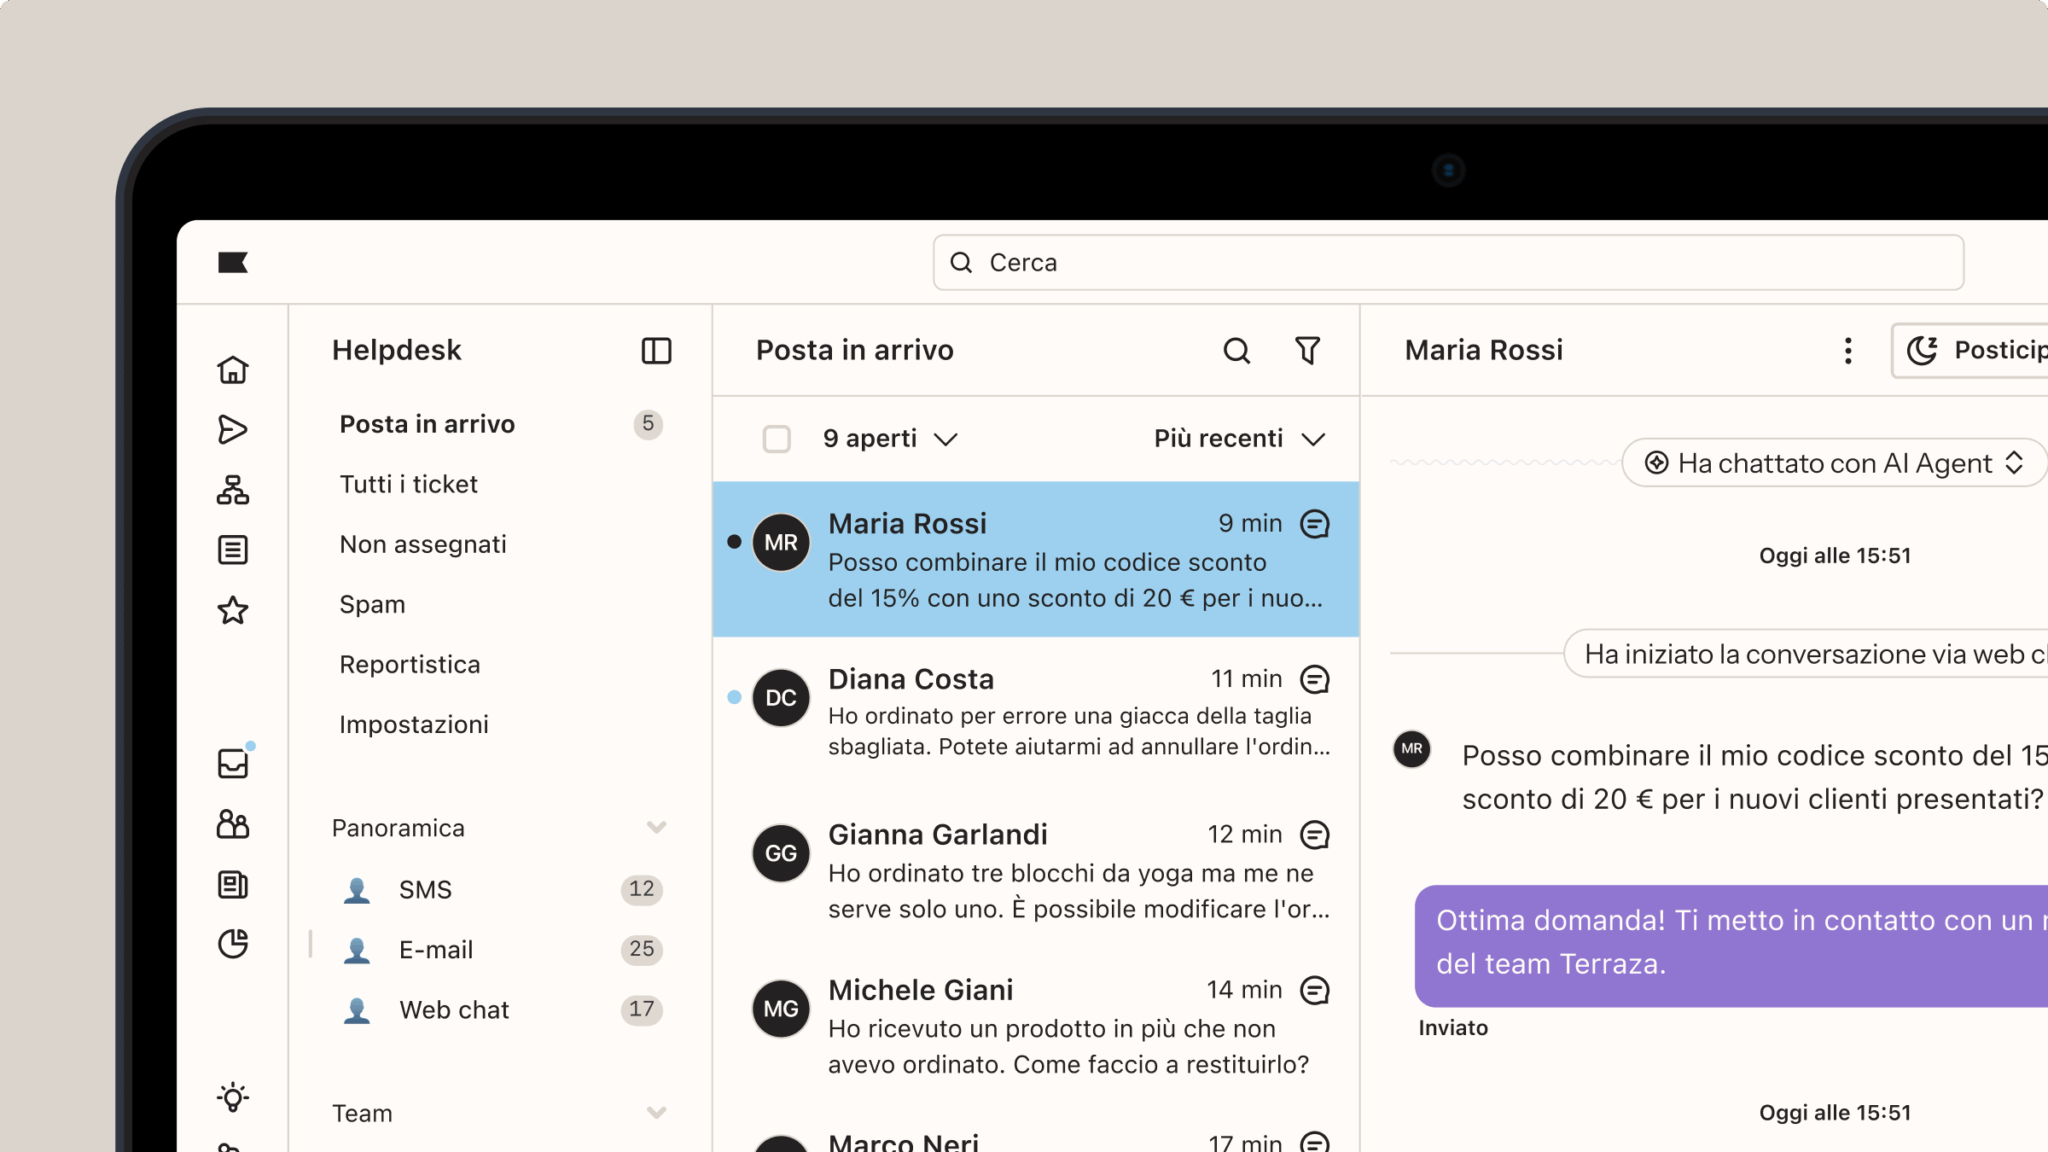This screenshot has width=2048, height=1152.
Task: Click the magnifier icon beside Posta in arrivo
Action: (1237, 350)
